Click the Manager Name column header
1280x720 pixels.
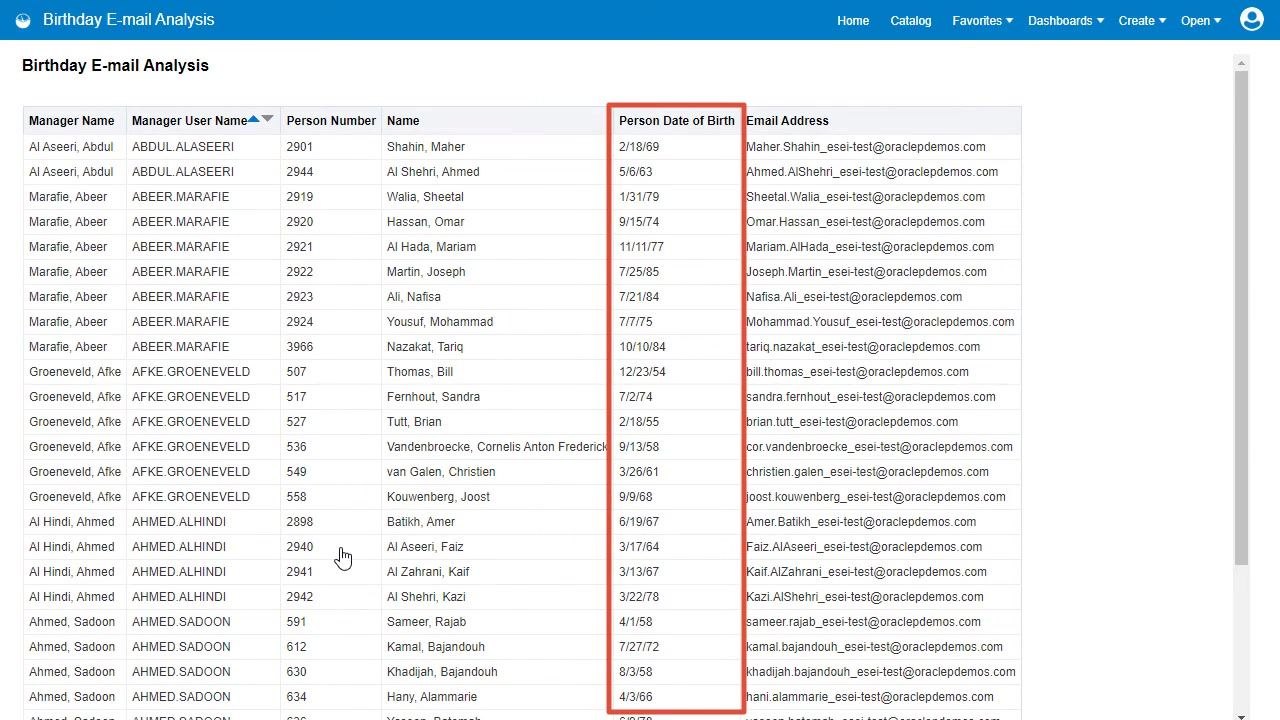tap(72, 121)
